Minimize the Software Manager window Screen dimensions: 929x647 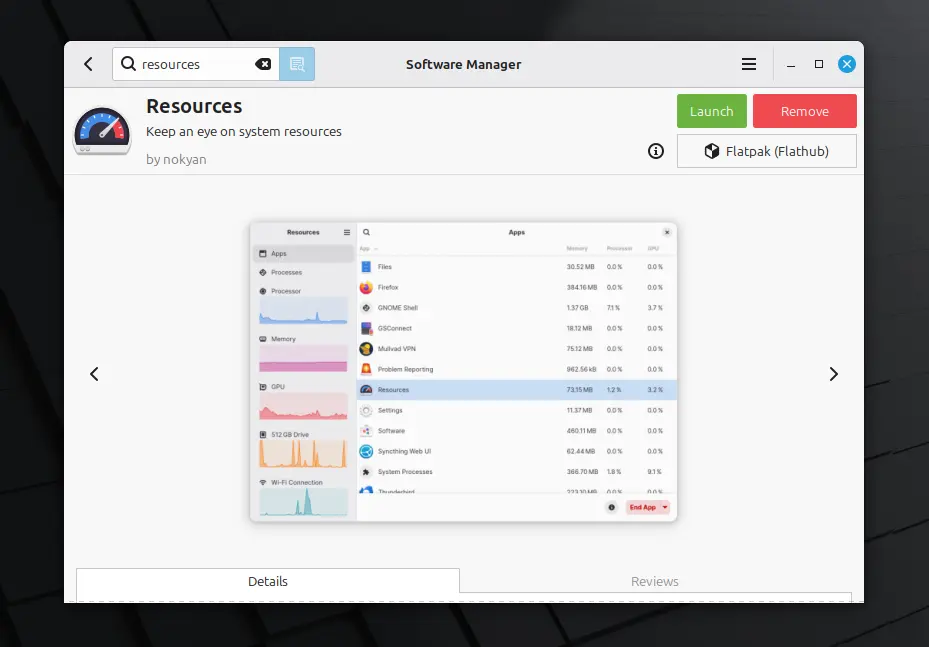[x=791, y=64]
